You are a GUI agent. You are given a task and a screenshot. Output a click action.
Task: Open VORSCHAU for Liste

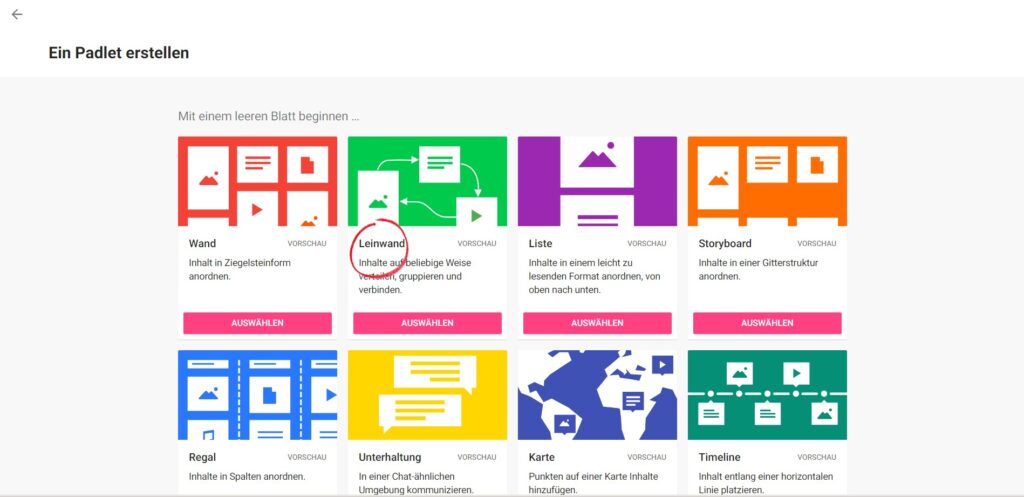point(647,244)
